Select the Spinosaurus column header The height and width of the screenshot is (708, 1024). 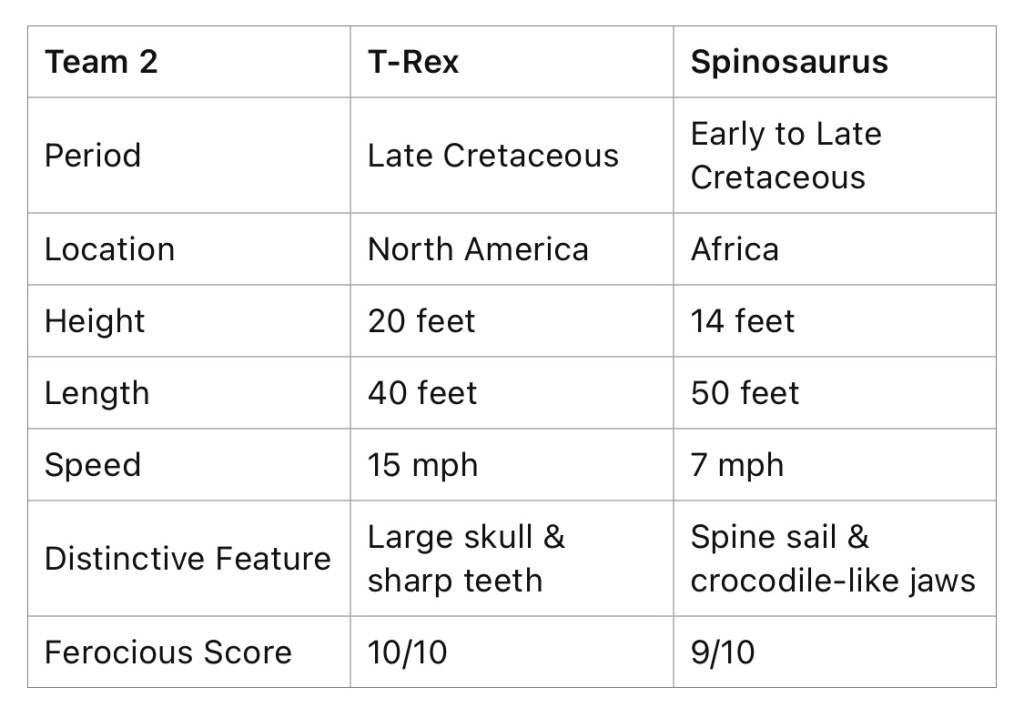(x=789, y=62)
